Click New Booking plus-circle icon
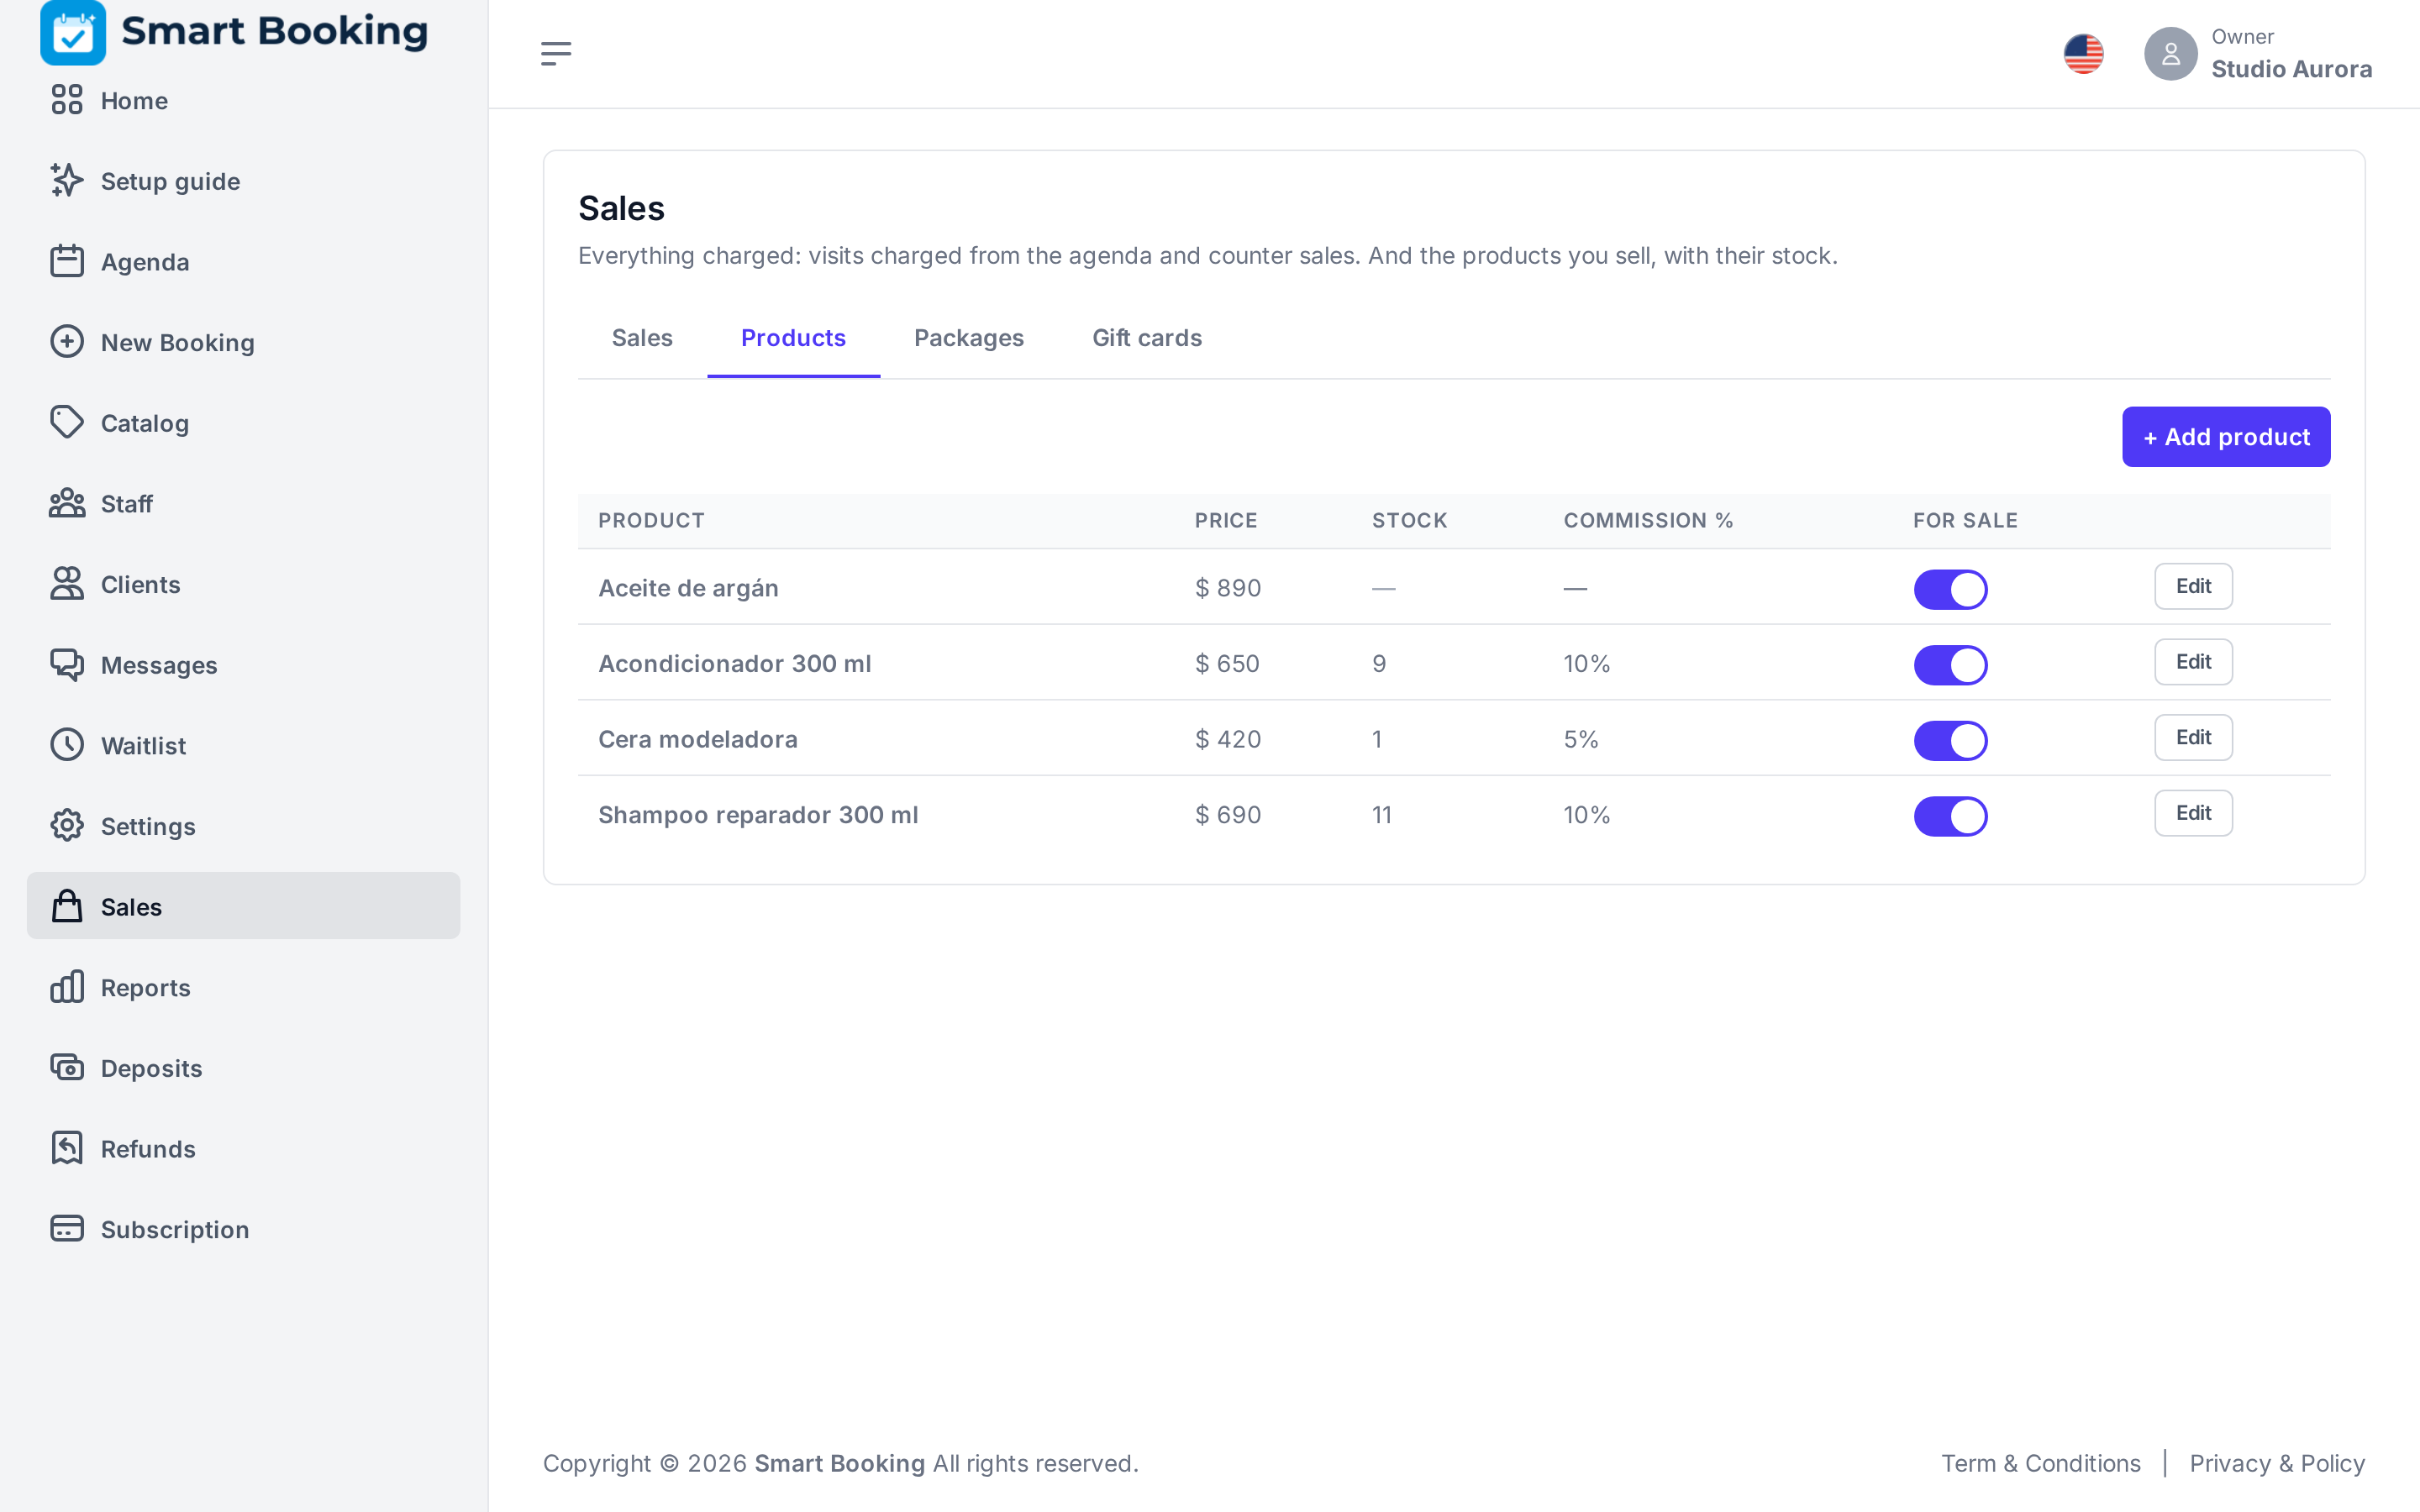The width and height of the screenshot is (2420, 1512). pyautogui.click(x=67, y=342)
